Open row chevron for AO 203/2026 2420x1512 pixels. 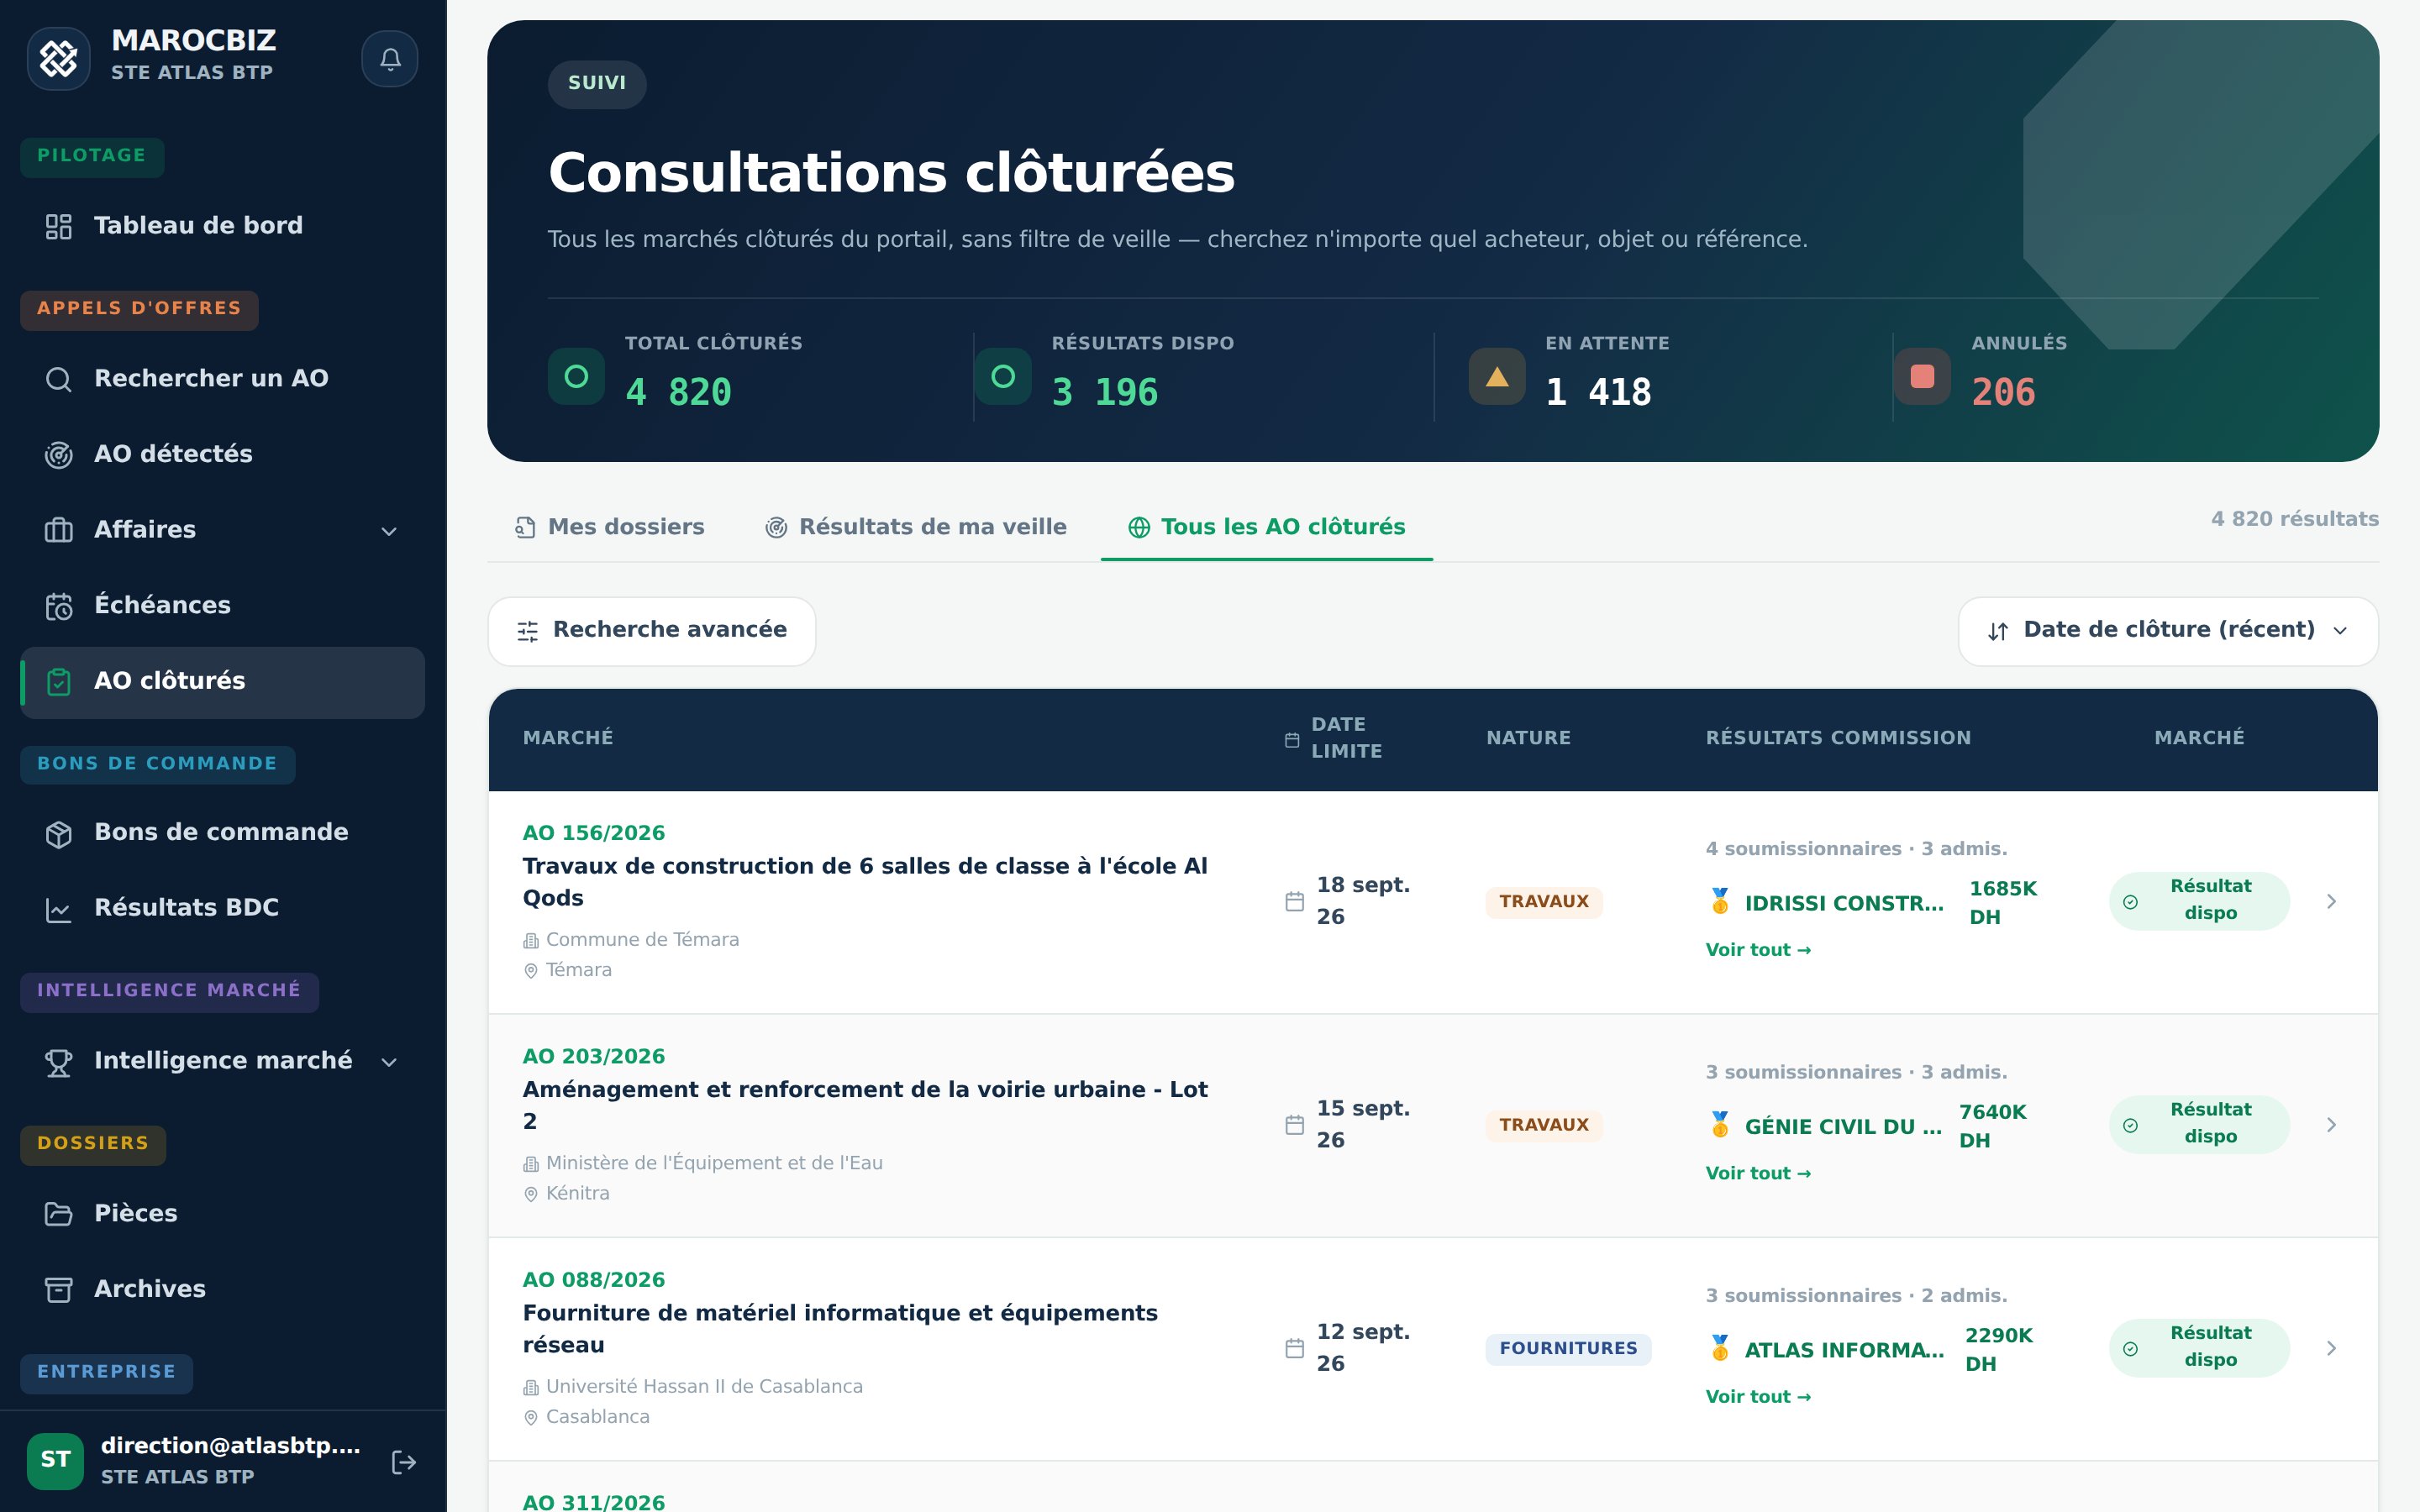click(2332, 1125)
